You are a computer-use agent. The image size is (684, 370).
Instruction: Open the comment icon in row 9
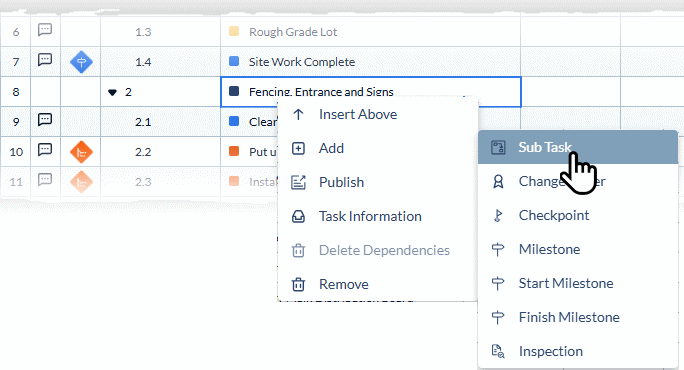point(45,120)
